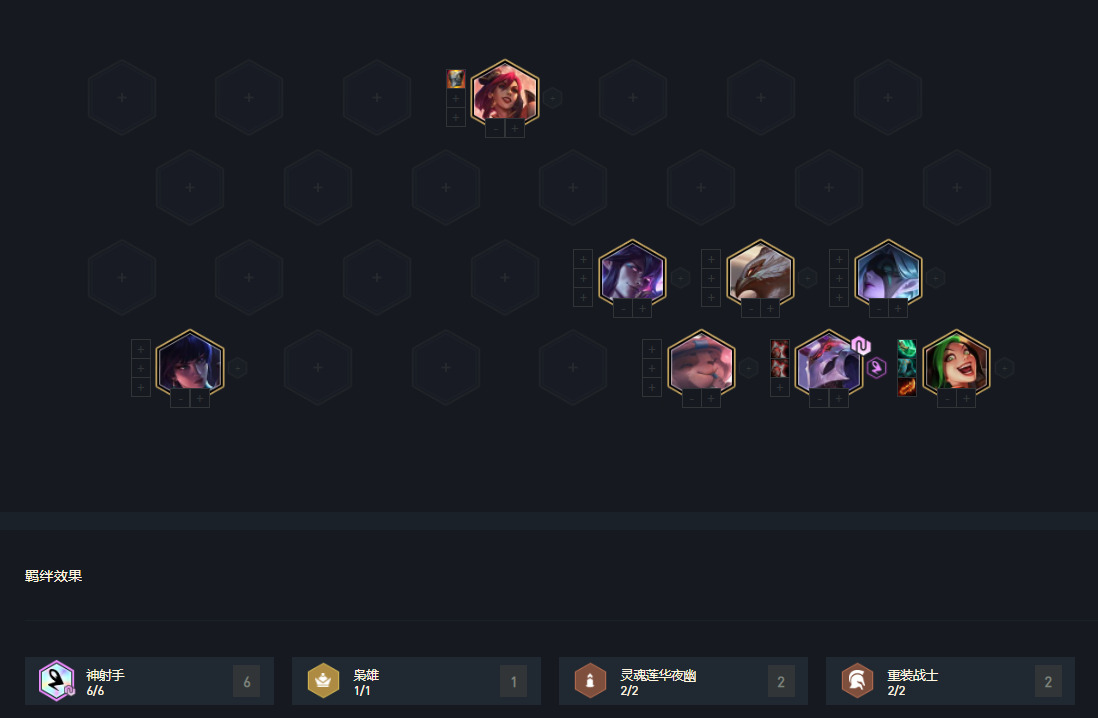The width and height of the screenshot is (1098, 718).
Task: Open the 灵魂莲华夜幽 2/2 trait card
Action: tap(683, 681)
